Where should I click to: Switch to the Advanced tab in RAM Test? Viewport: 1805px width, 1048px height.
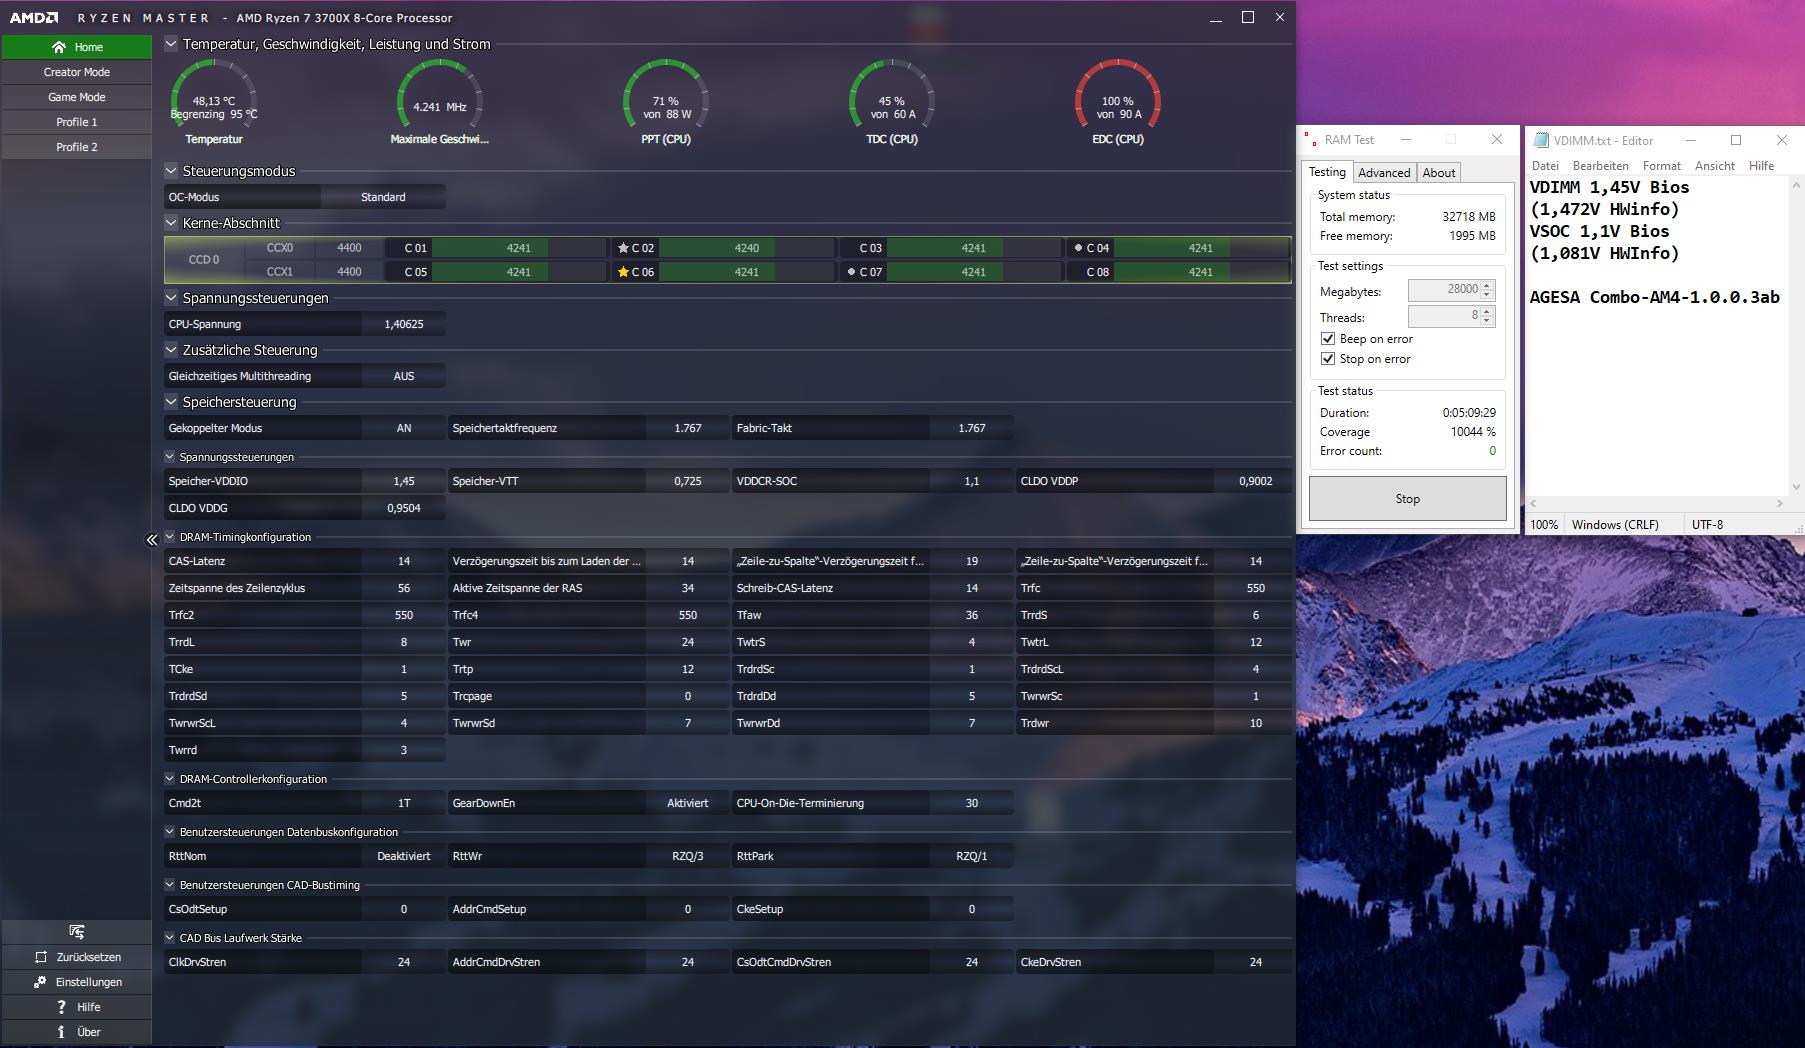click(x=1384, y=173)
